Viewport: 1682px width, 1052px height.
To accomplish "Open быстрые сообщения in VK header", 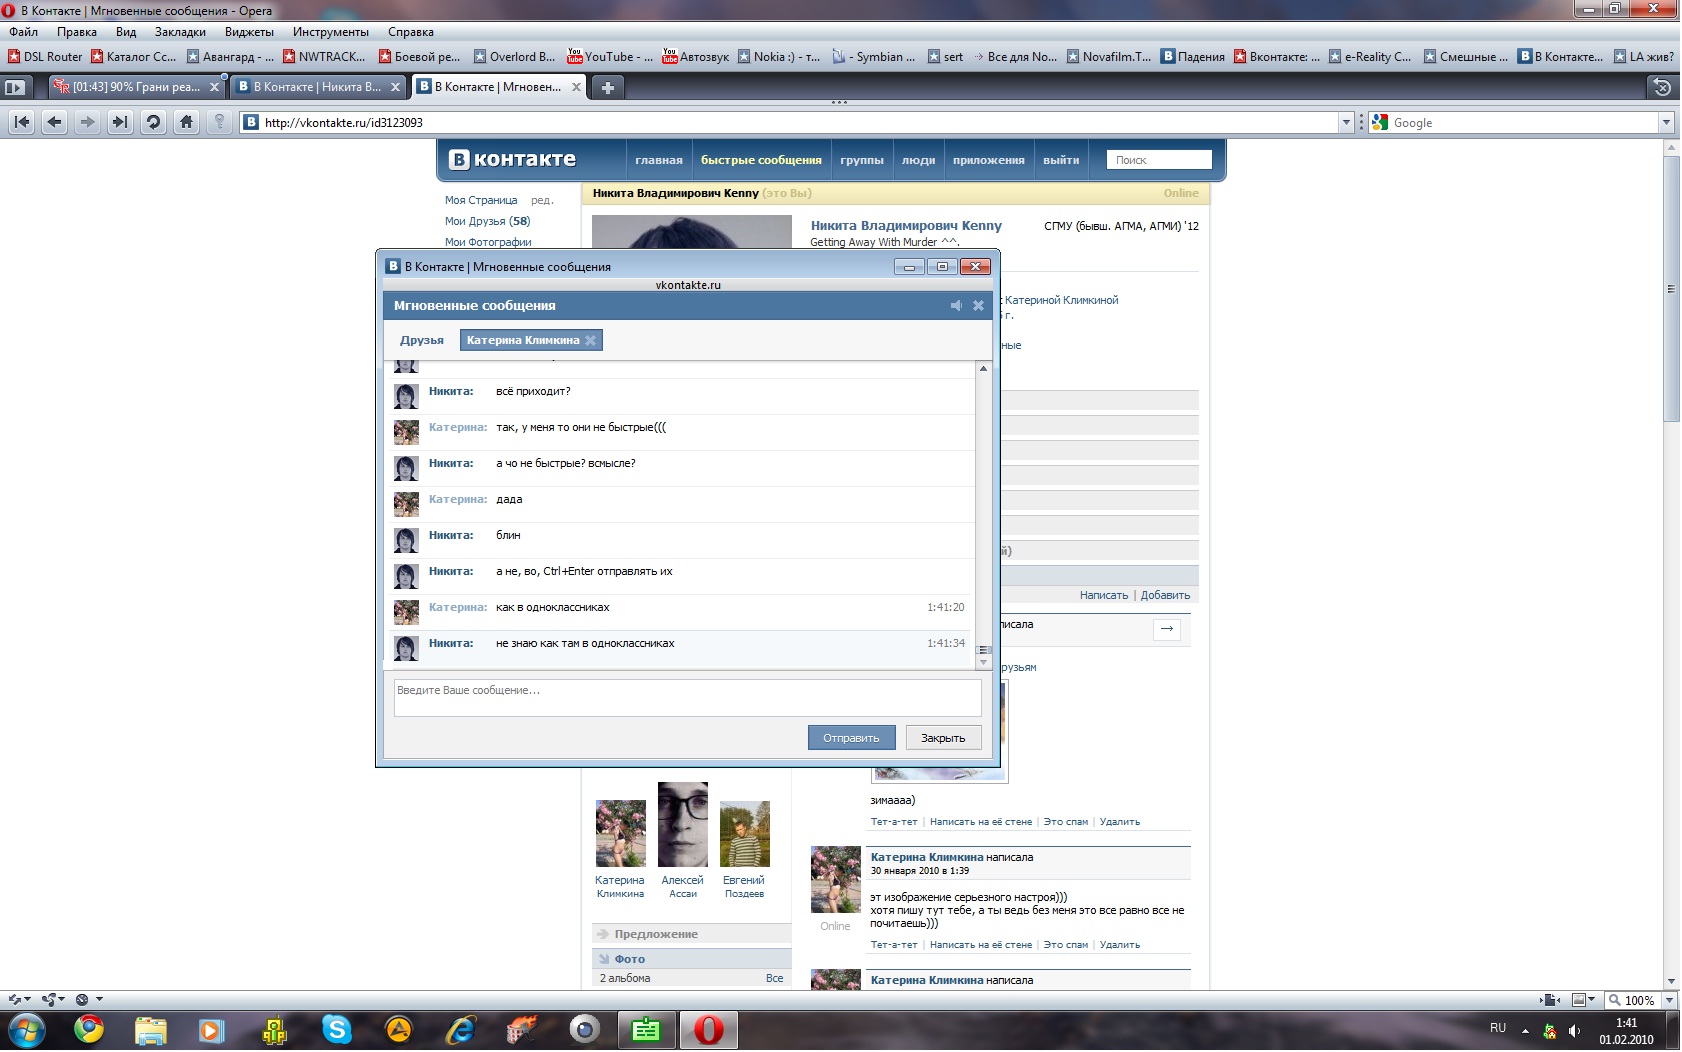I will [761, 160].
